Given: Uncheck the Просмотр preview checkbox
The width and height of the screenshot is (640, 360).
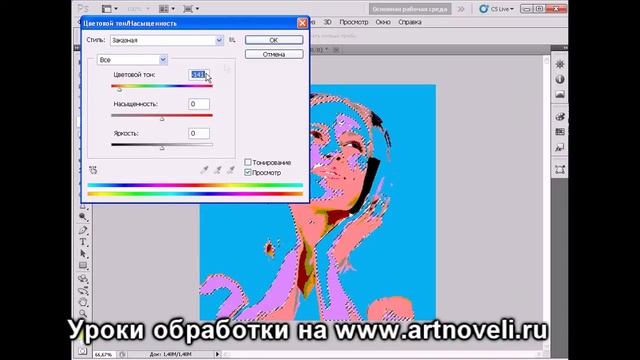Looking at the screenshot, I should [x=248, y=172].
